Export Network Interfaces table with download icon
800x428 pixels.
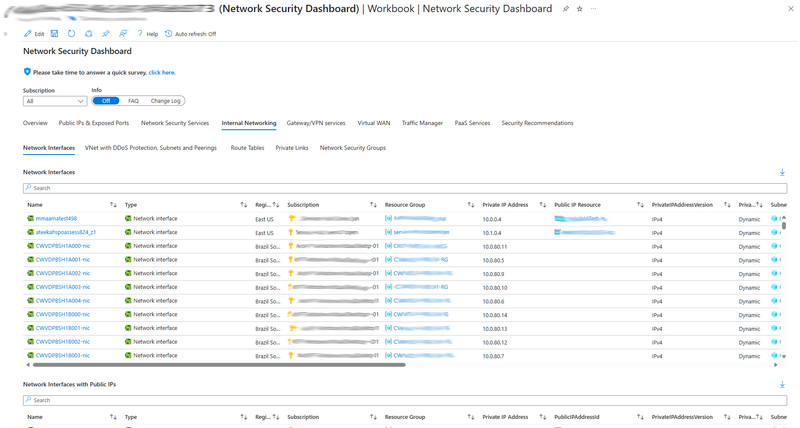(782, 173)
